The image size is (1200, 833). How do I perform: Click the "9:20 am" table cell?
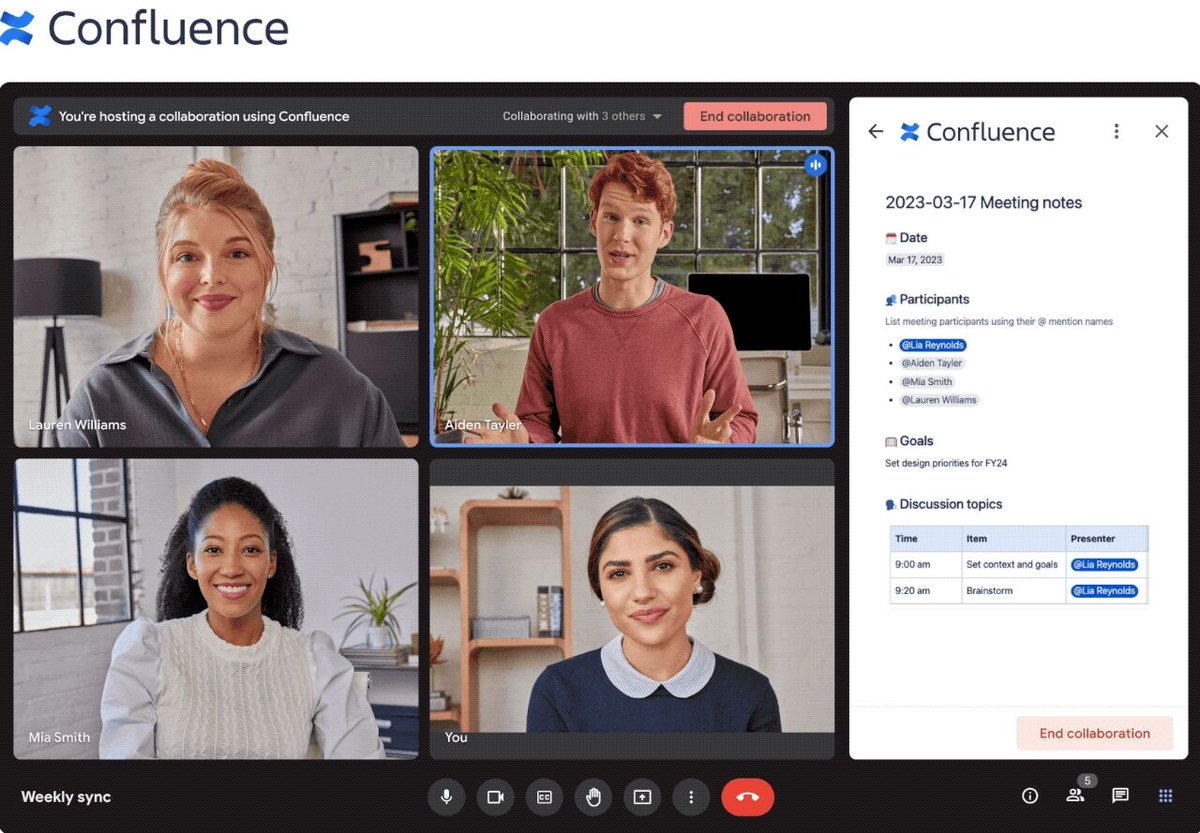coord(925,590)
